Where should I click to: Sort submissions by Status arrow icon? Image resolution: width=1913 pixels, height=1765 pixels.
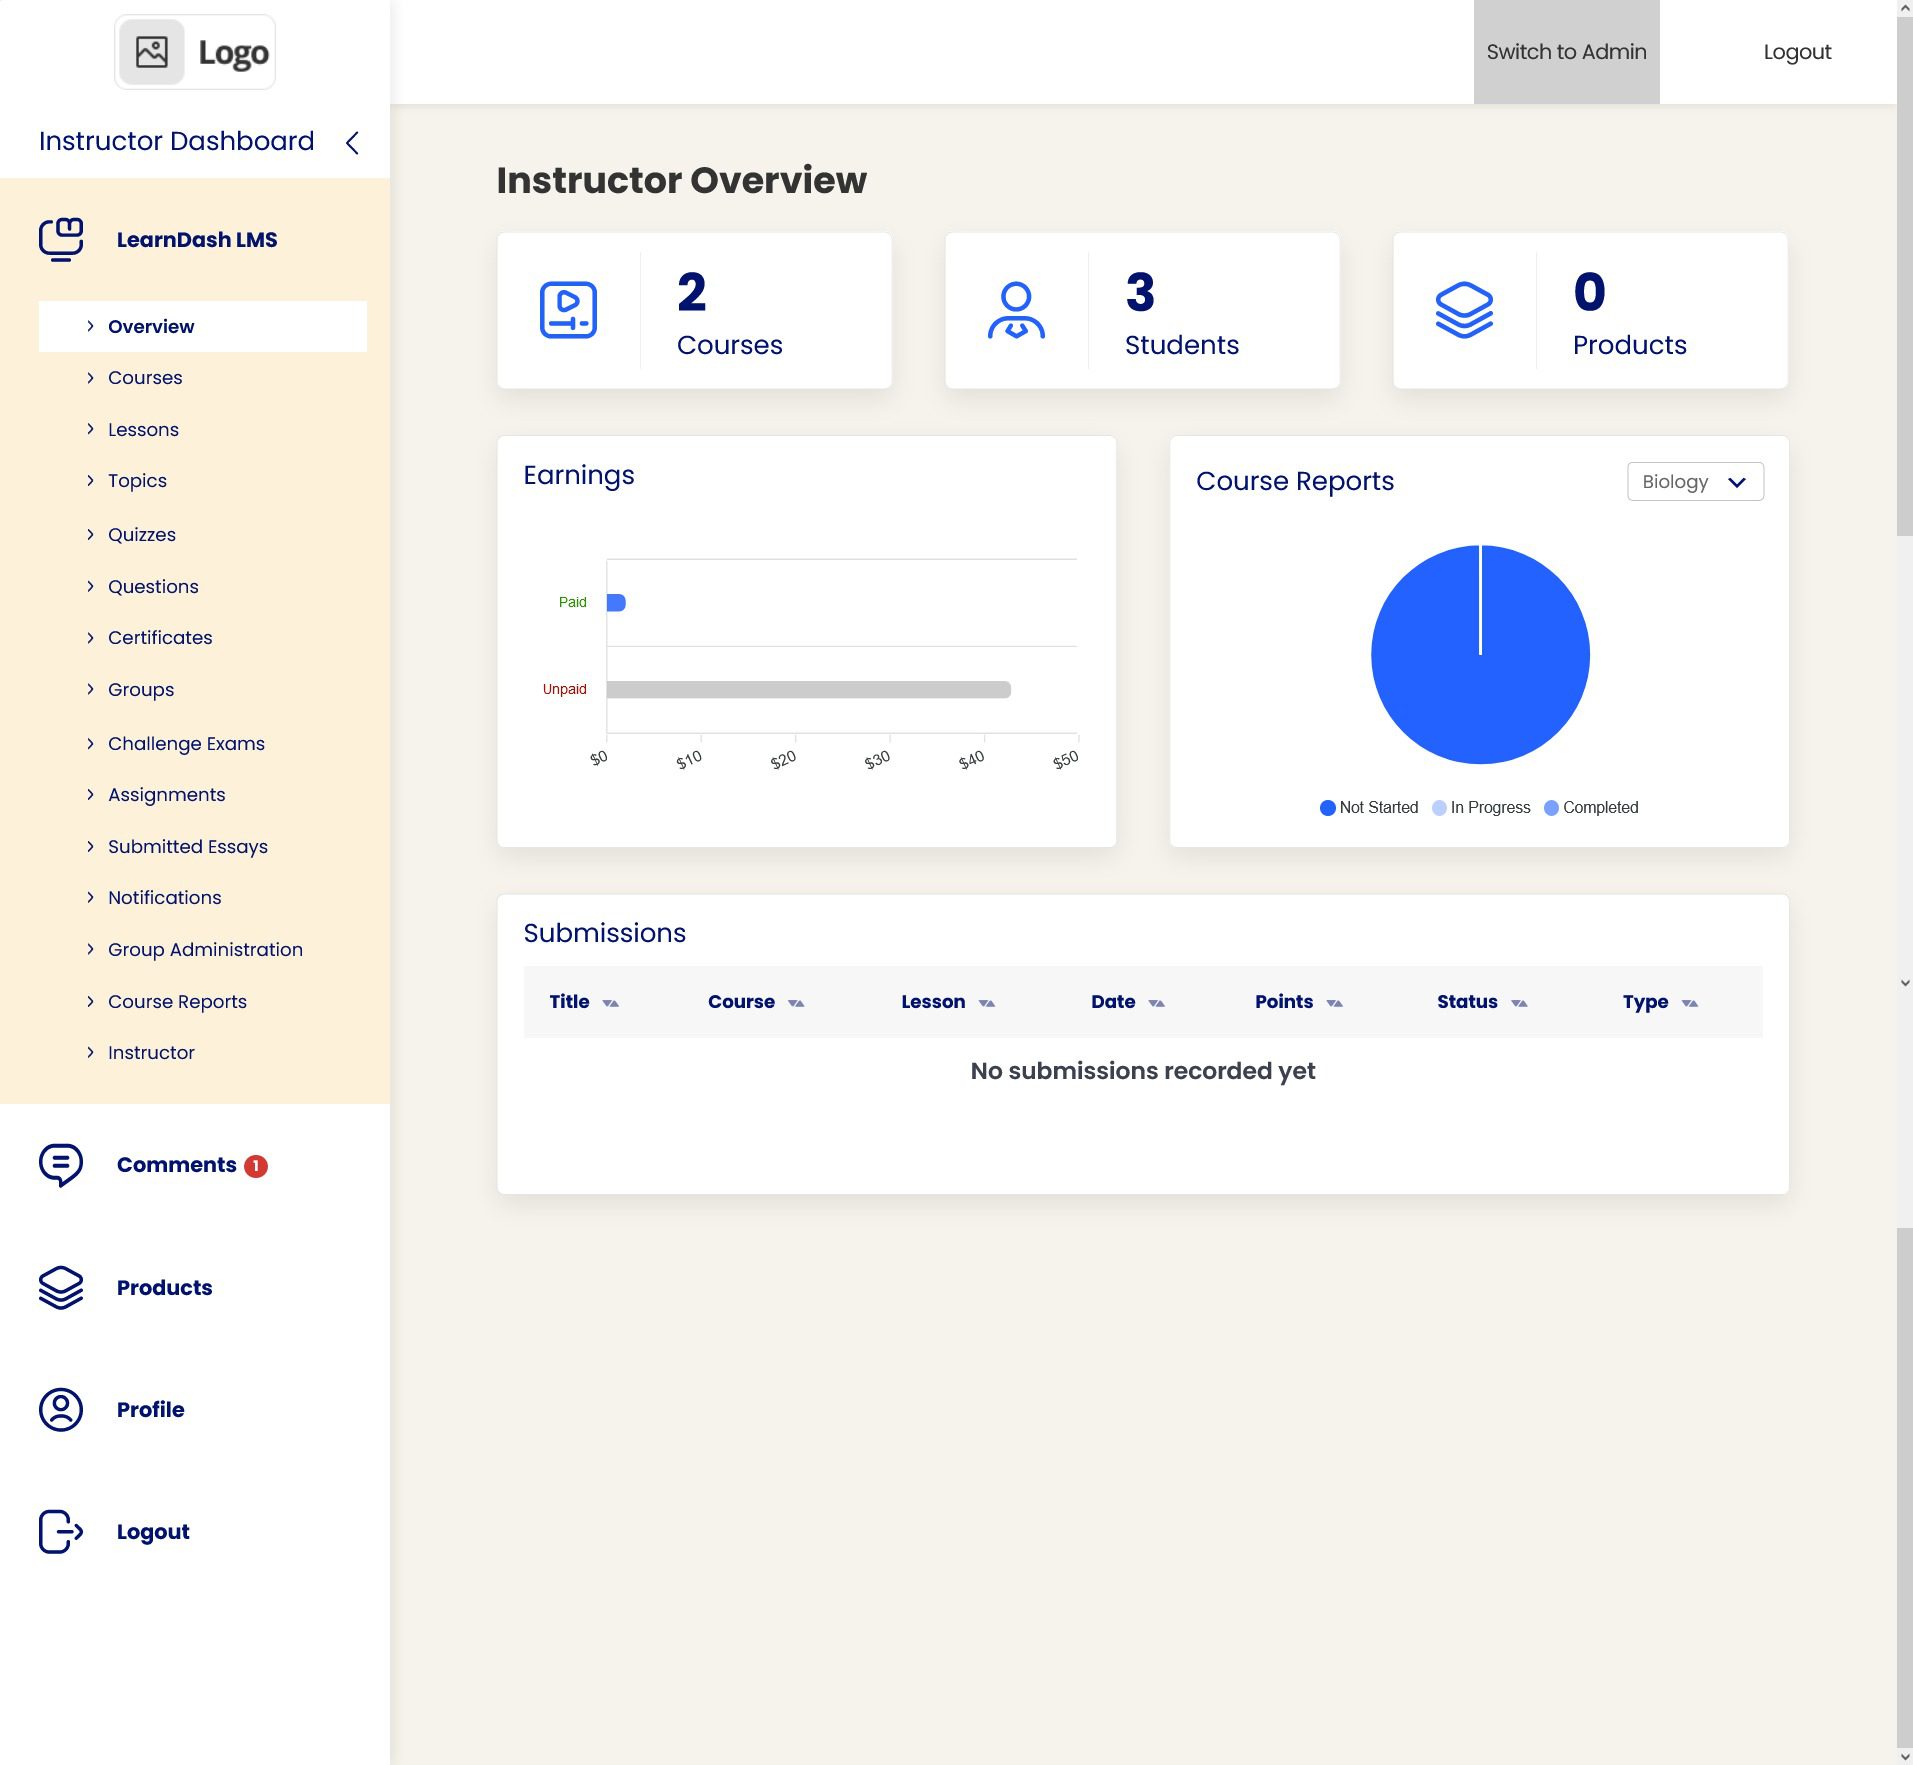pos(1519,1003)
